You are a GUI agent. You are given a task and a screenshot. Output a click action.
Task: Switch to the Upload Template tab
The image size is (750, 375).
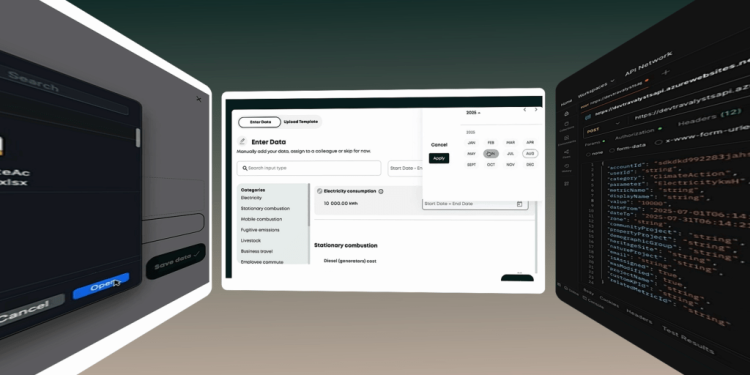pyautogui.click(x=301, y=122)
